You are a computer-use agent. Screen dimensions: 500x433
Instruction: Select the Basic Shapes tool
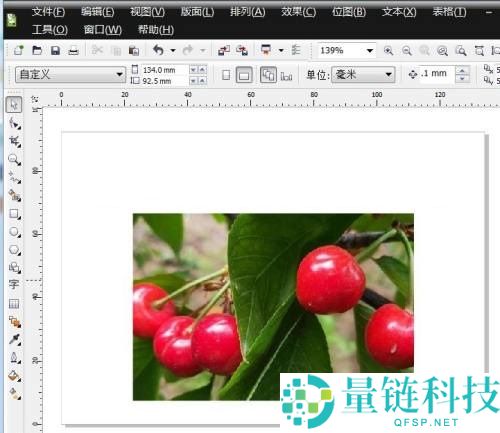click(x=14, y=267)
